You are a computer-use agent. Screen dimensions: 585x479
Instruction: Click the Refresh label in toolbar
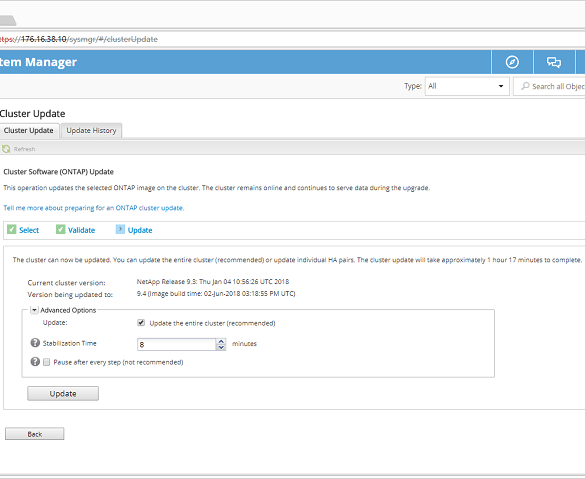pyautogui.click(x=24, y=149)
